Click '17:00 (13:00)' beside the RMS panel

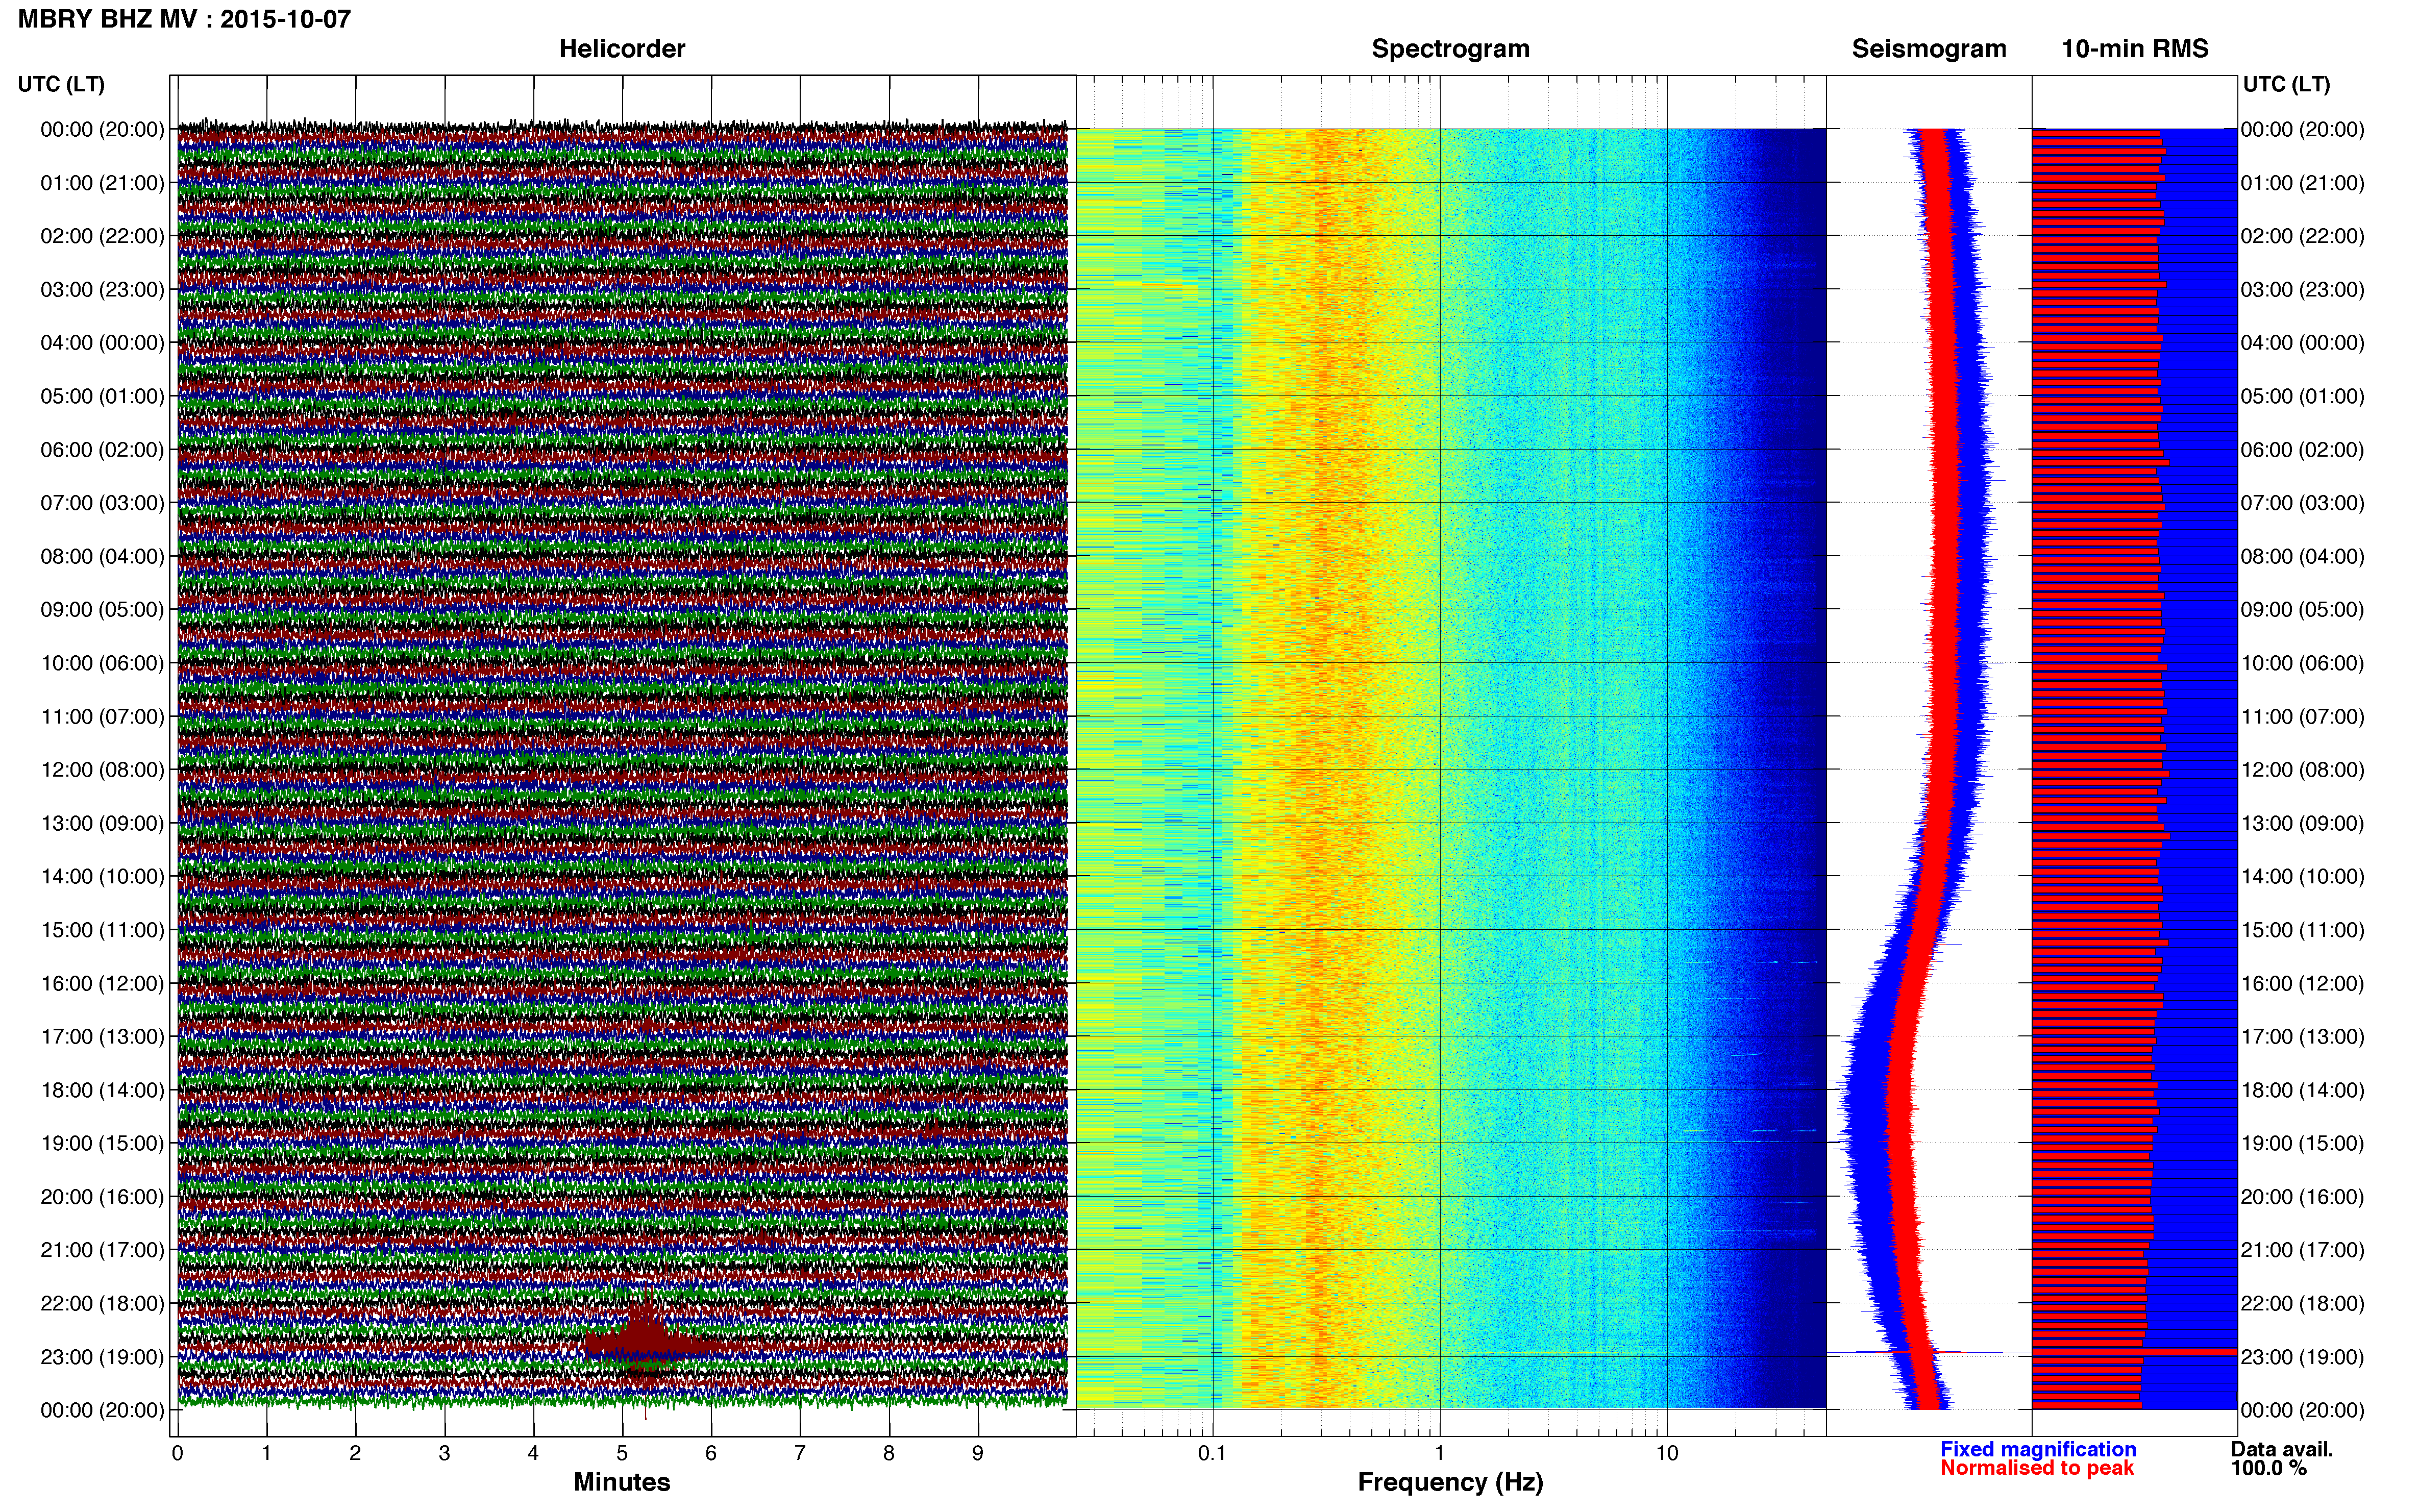pyautogui.click(x=2302, y=1037)
